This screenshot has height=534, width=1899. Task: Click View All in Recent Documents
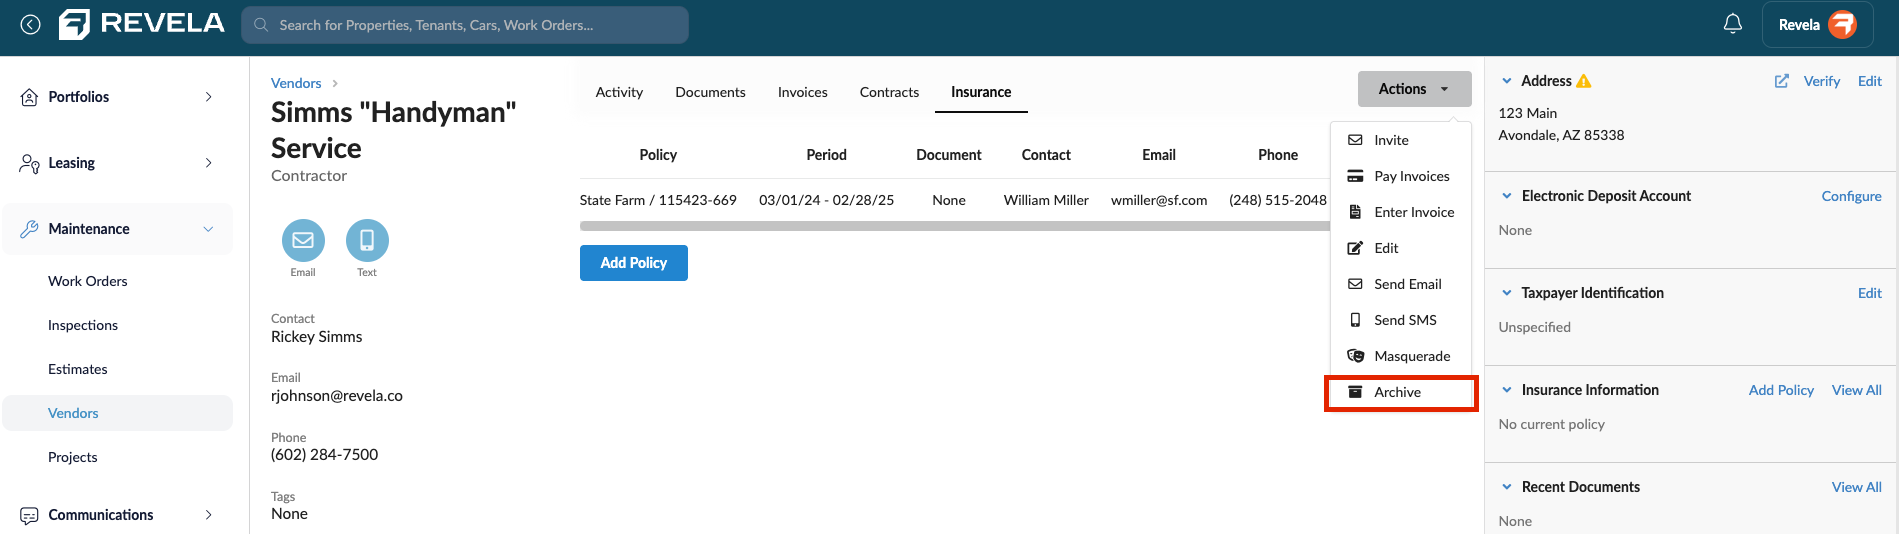point(1857,487)
